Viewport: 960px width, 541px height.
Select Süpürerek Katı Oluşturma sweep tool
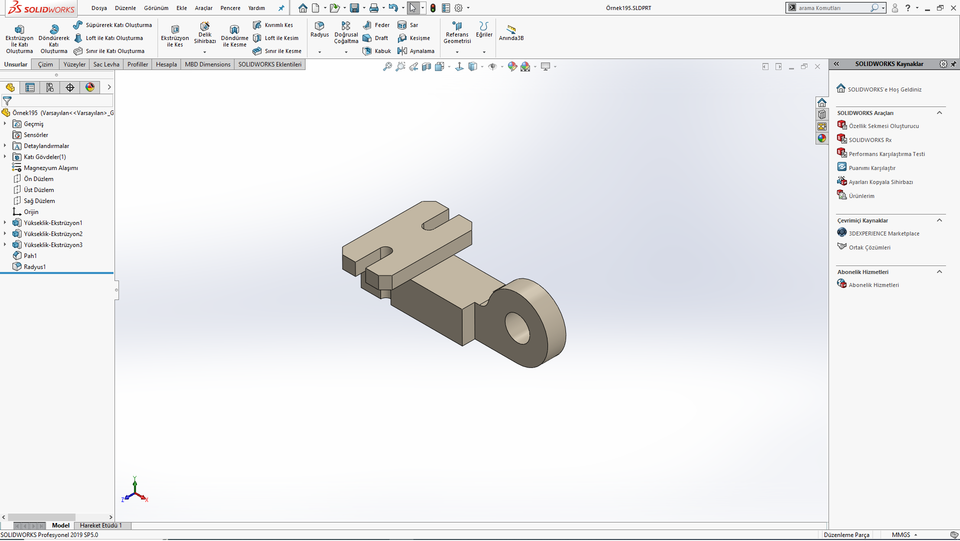(x=113, y=25)
